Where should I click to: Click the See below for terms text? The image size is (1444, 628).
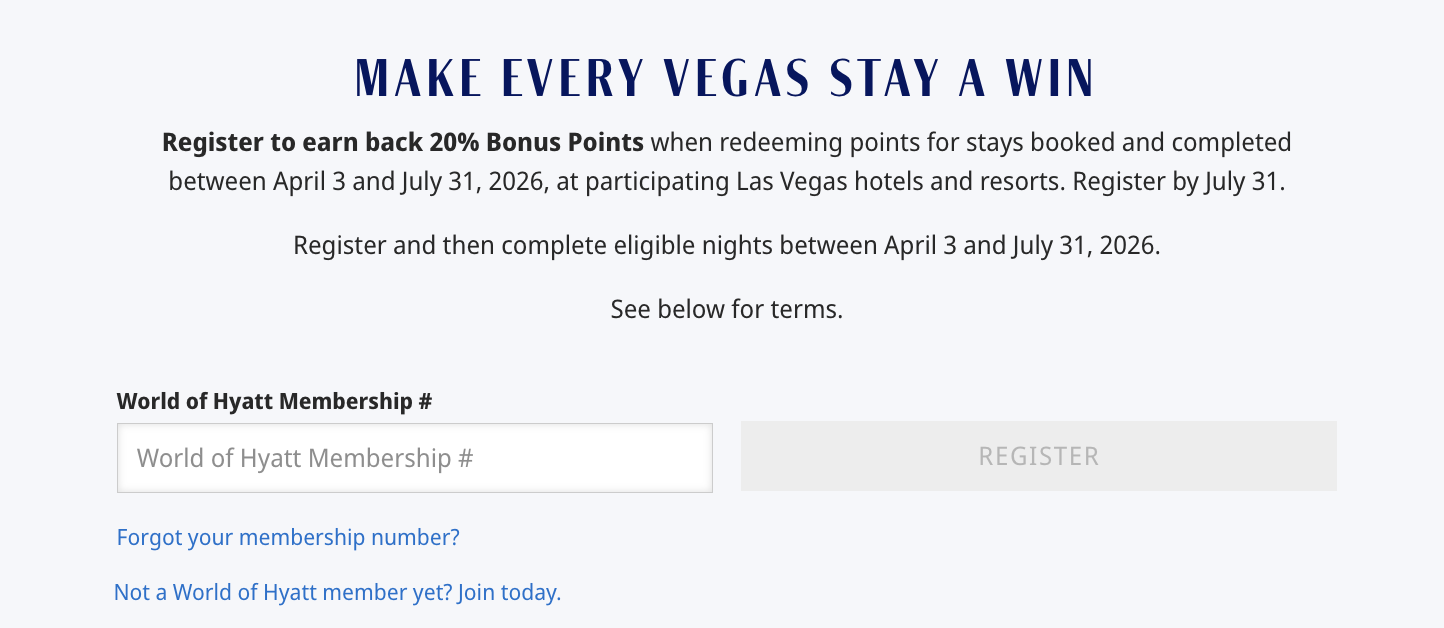[726, 308]
